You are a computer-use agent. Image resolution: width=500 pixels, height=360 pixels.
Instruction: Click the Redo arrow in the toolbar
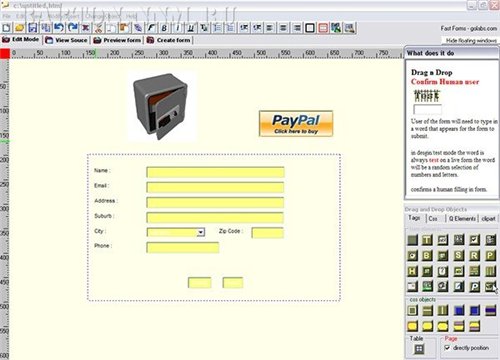tap(73, 28)
